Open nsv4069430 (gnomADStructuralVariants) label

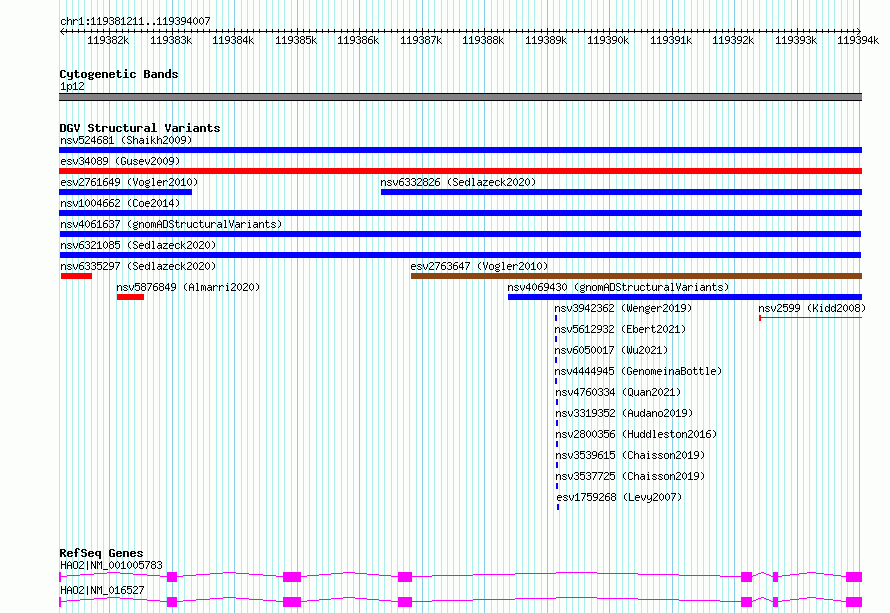(618, 287)
